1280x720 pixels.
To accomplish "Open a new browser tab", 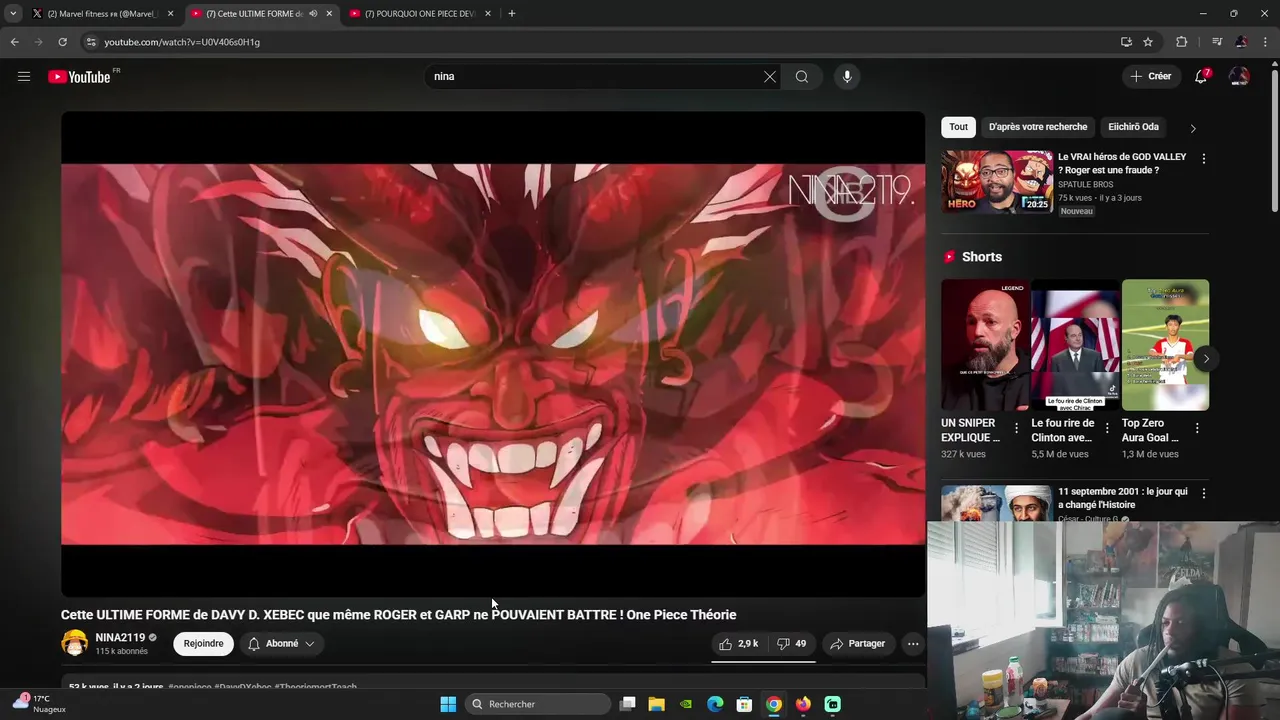I will [x=512, y=14].
